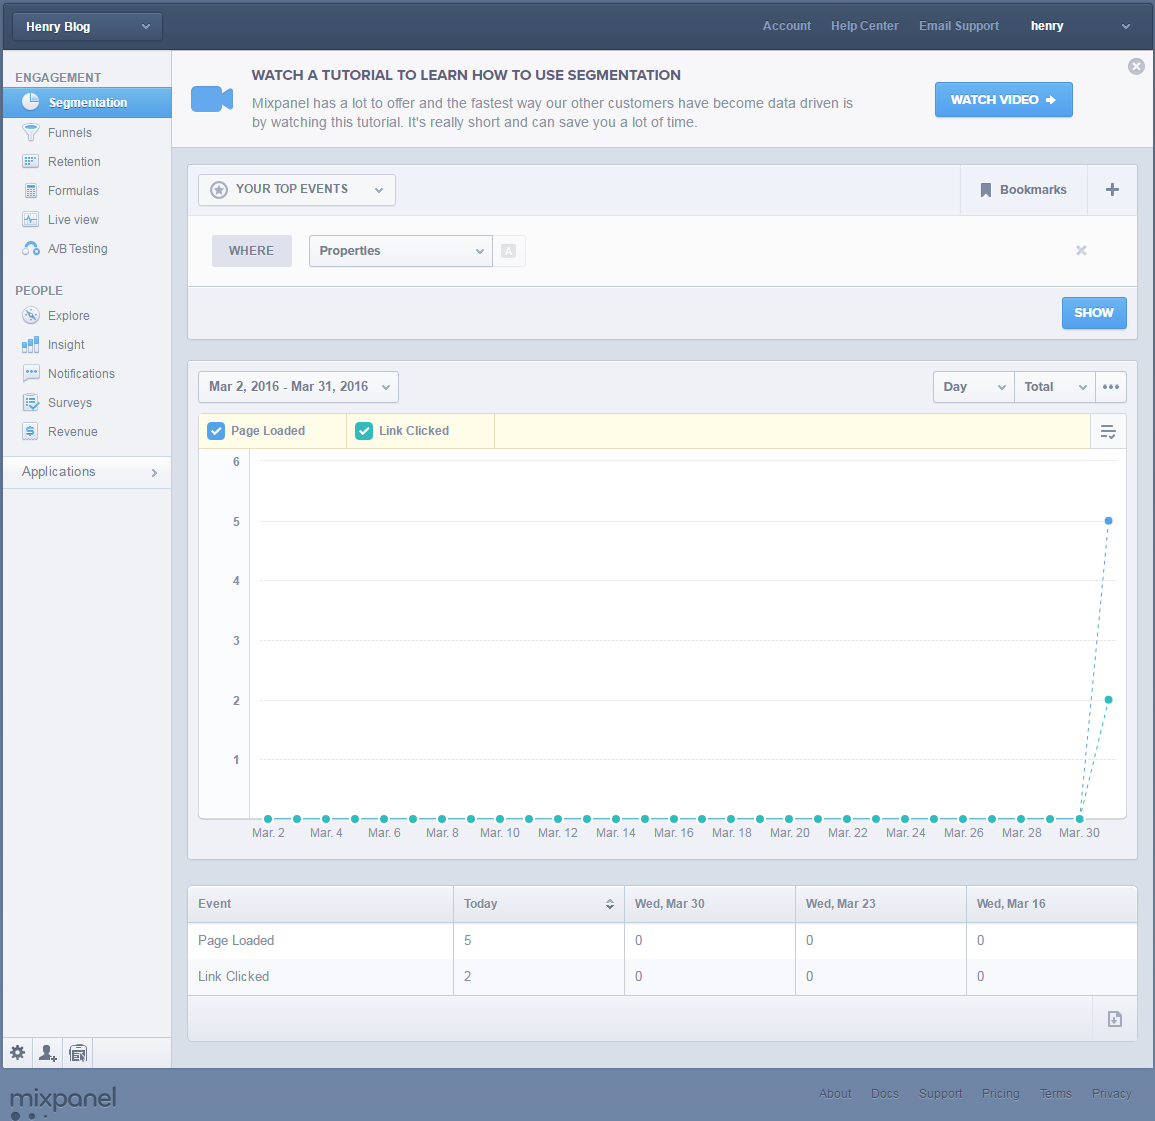Click the Event column header

coord(320,904)
